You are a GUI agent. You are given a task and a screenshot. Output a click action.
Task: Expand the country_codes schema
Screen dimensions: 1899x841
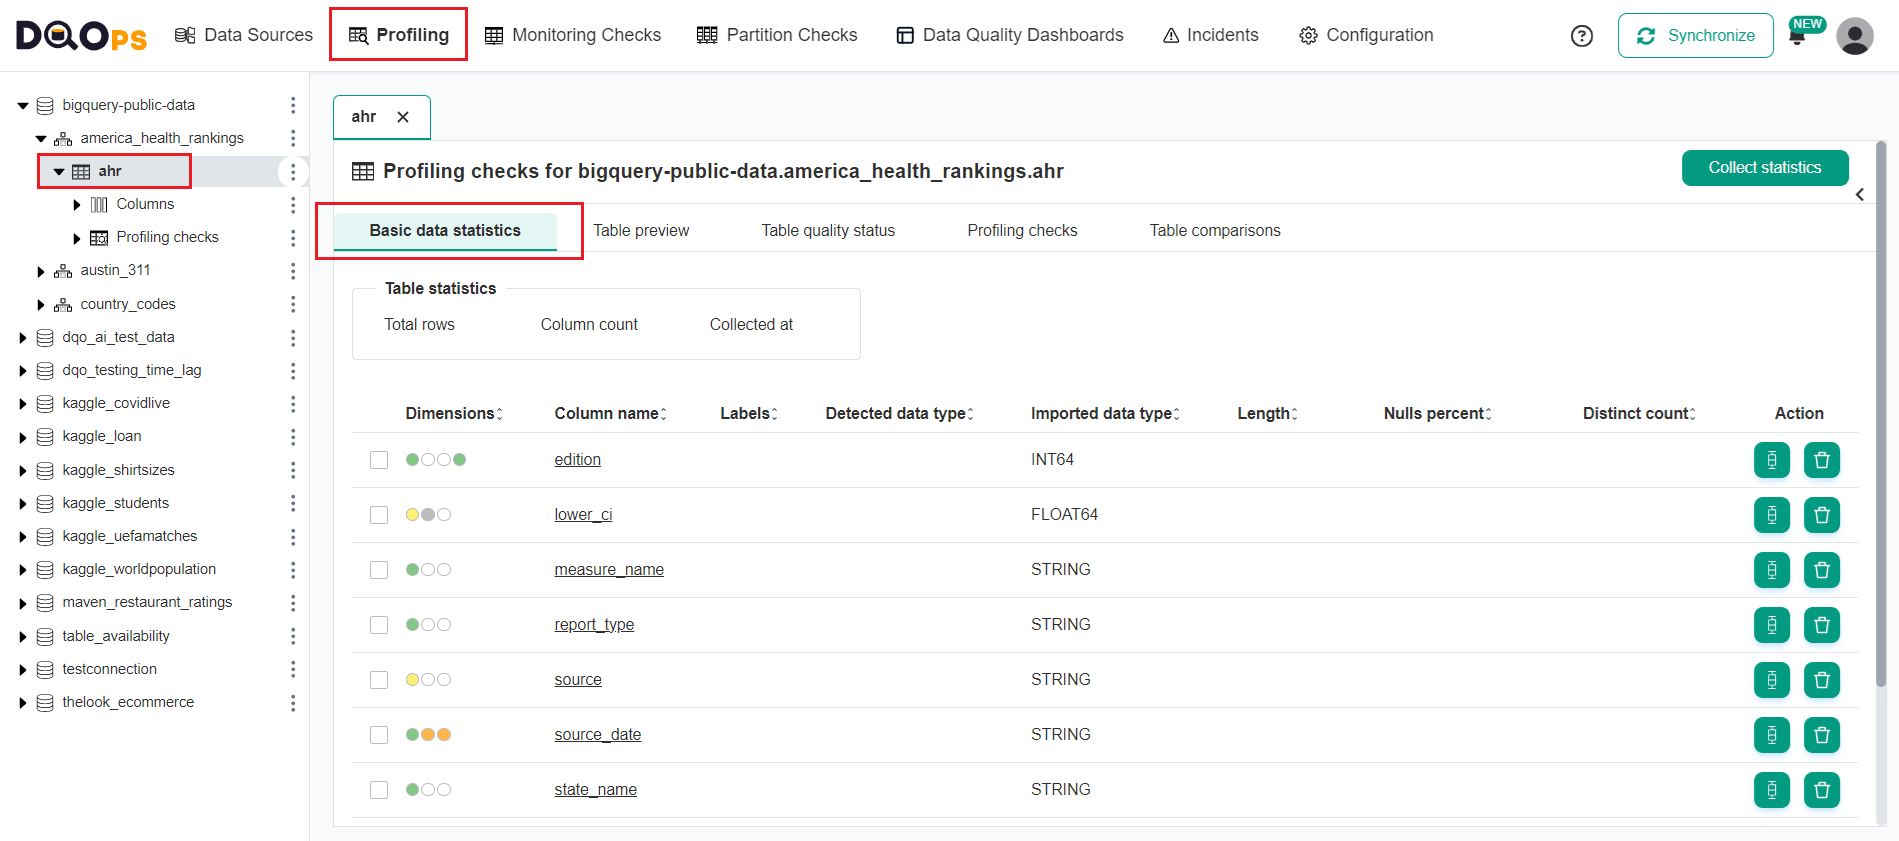41,305
